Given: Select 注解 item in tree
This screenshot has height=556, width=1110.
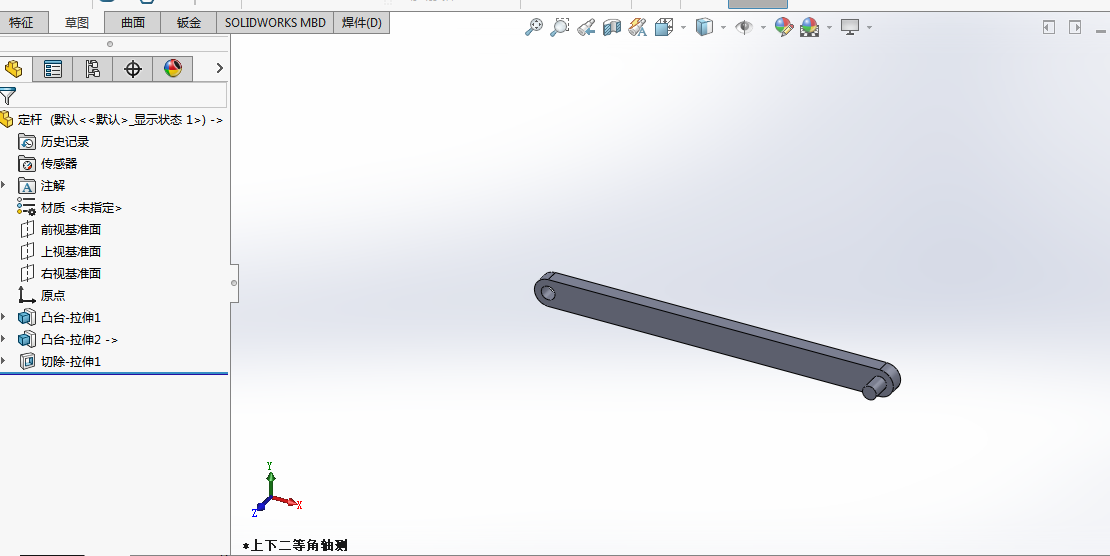Looking at the screenshot, I should click(x=53, y=186).
